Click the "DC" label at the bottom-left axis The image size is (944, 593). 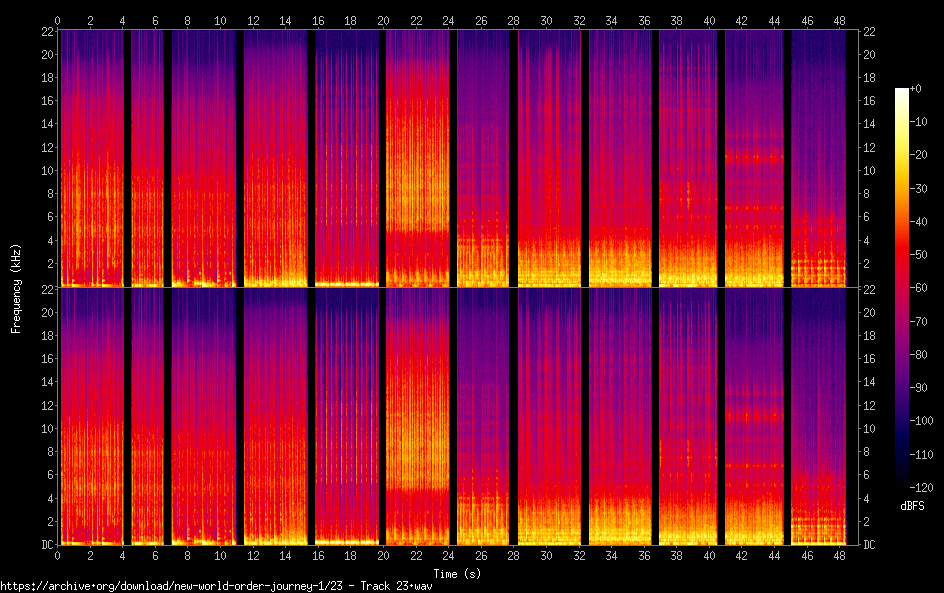(46, 545)
